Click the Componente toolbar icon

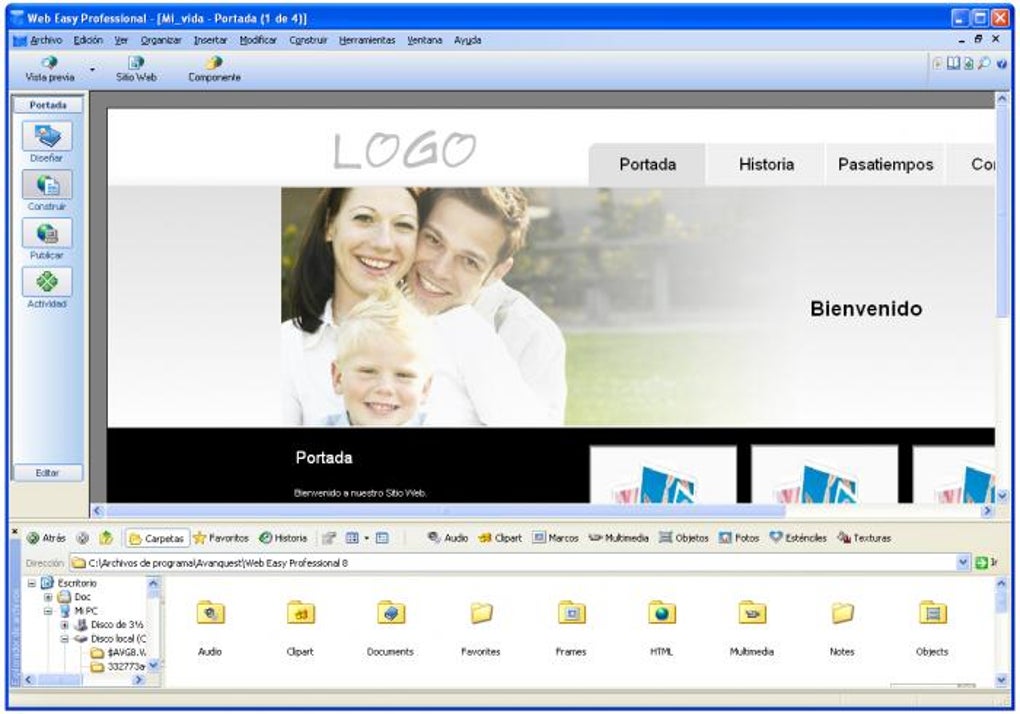[214, 66]
